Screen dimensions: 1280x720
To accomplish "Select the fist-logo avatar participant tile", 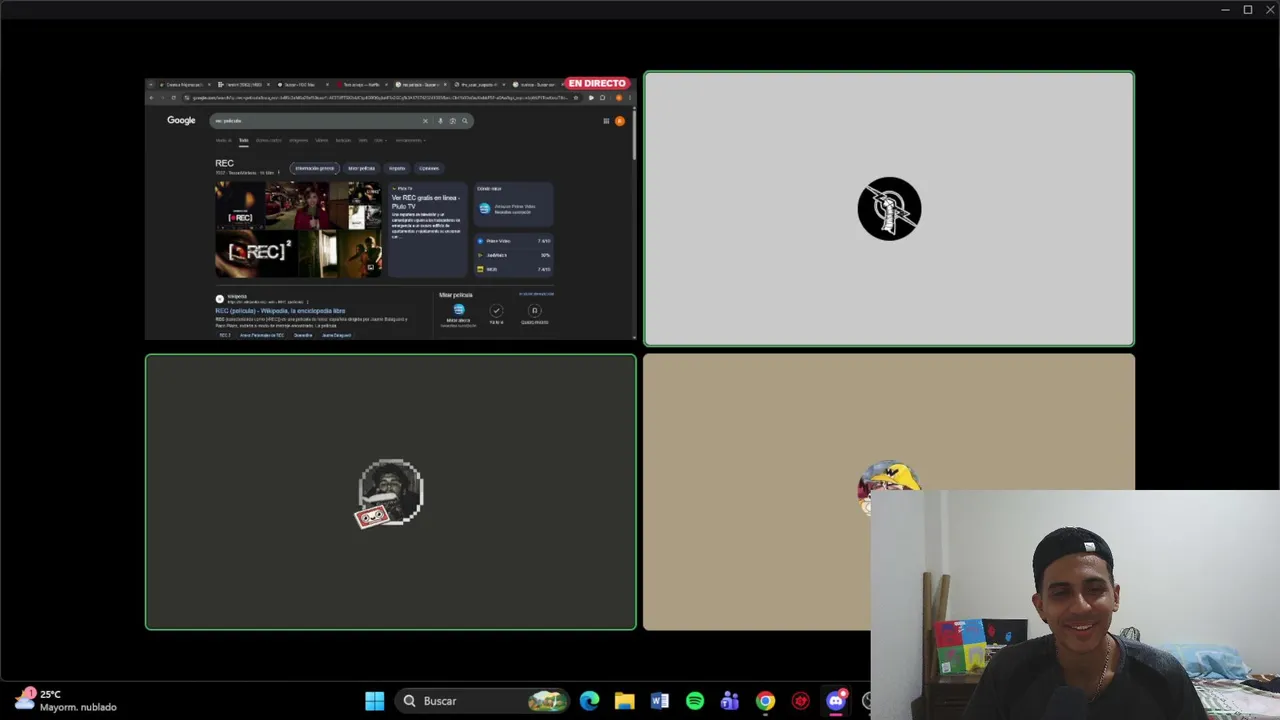I will coord(889,208).
